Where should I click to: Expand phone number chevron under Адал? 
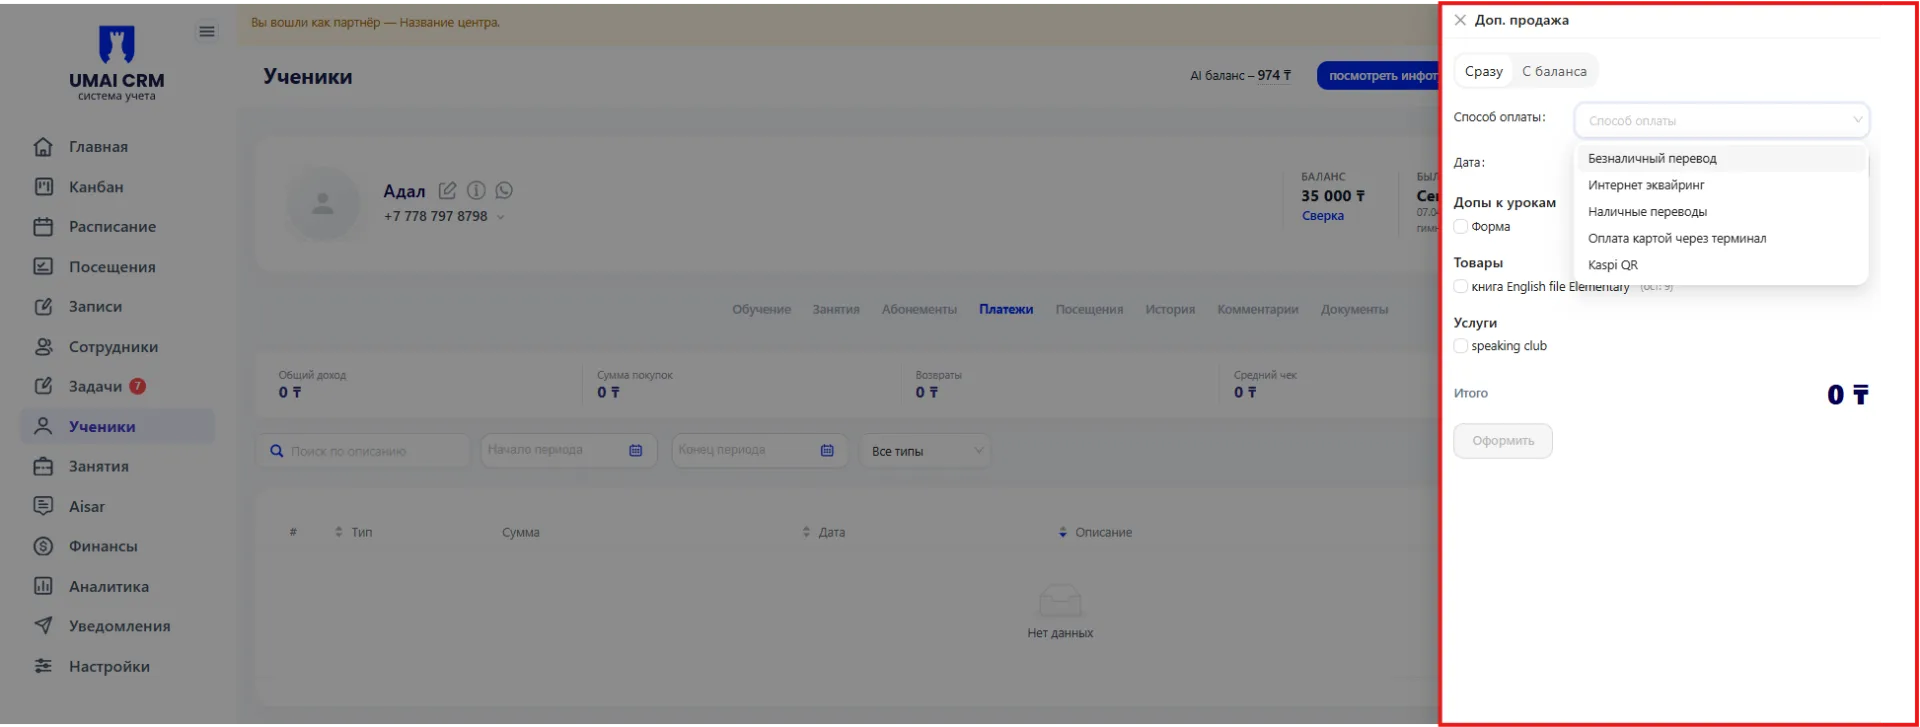coord(500,217)
